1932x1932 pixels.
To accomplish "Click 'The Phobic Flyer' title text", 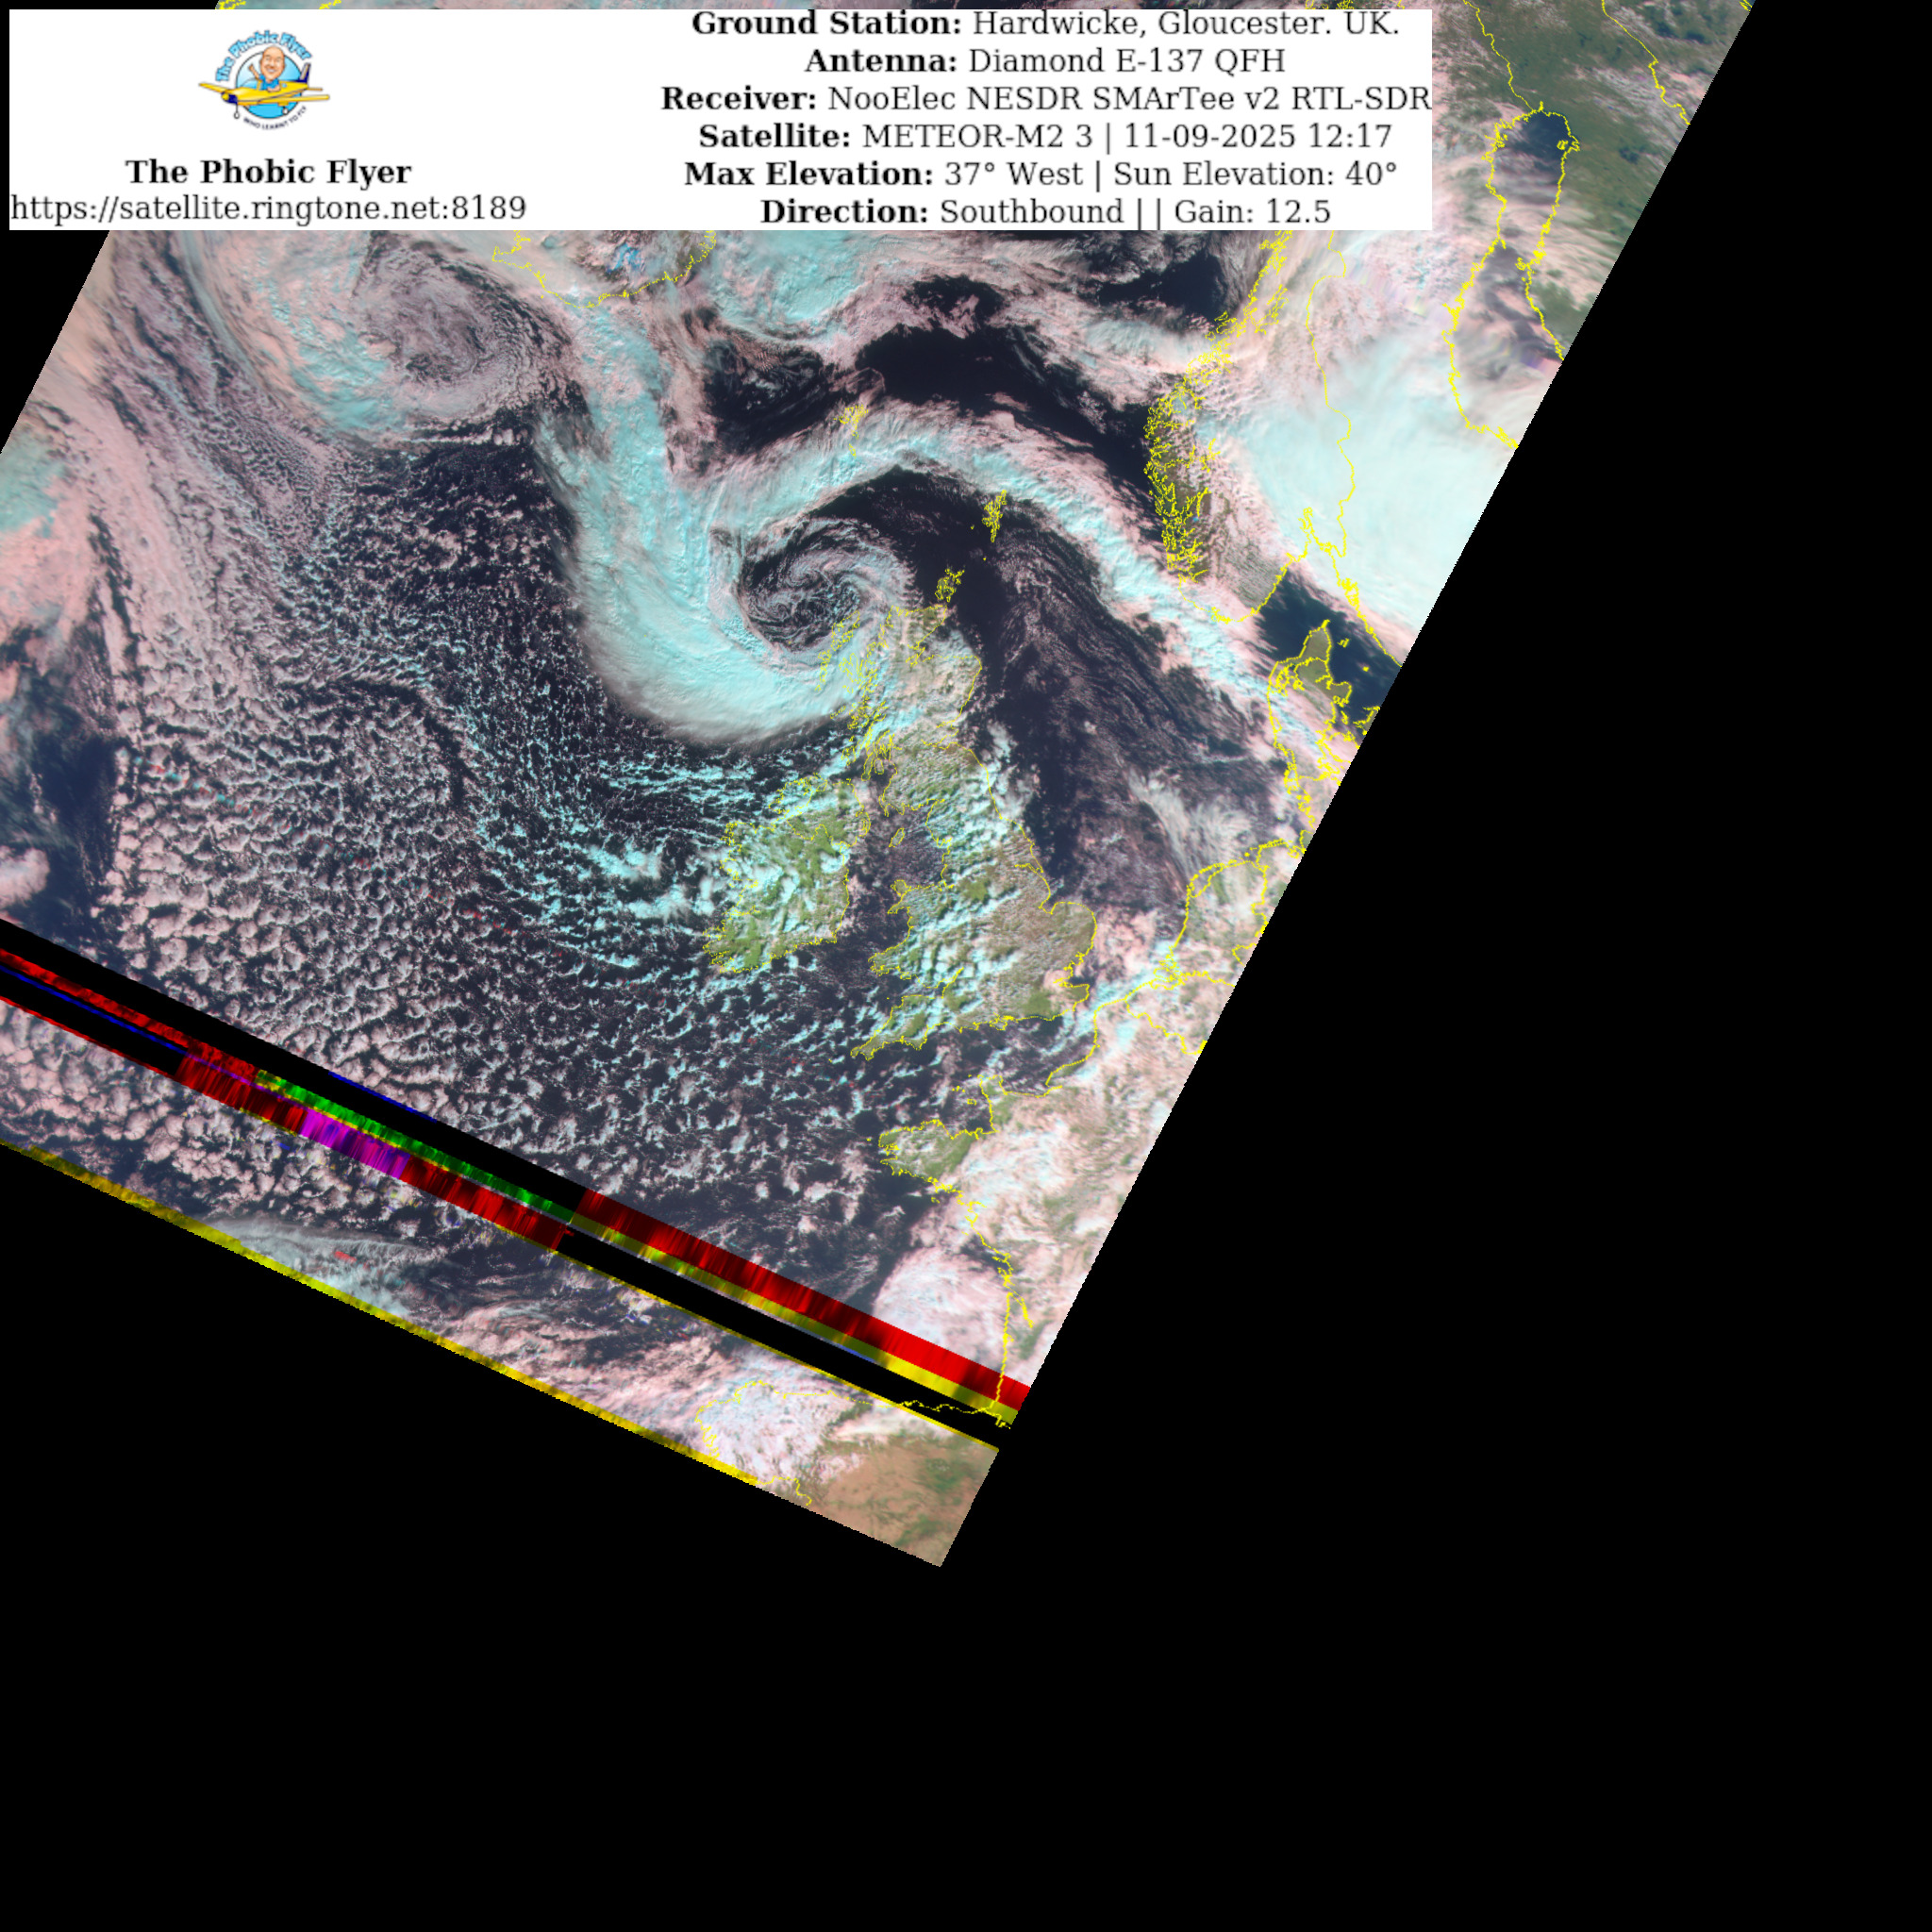I will click(268, 172).
